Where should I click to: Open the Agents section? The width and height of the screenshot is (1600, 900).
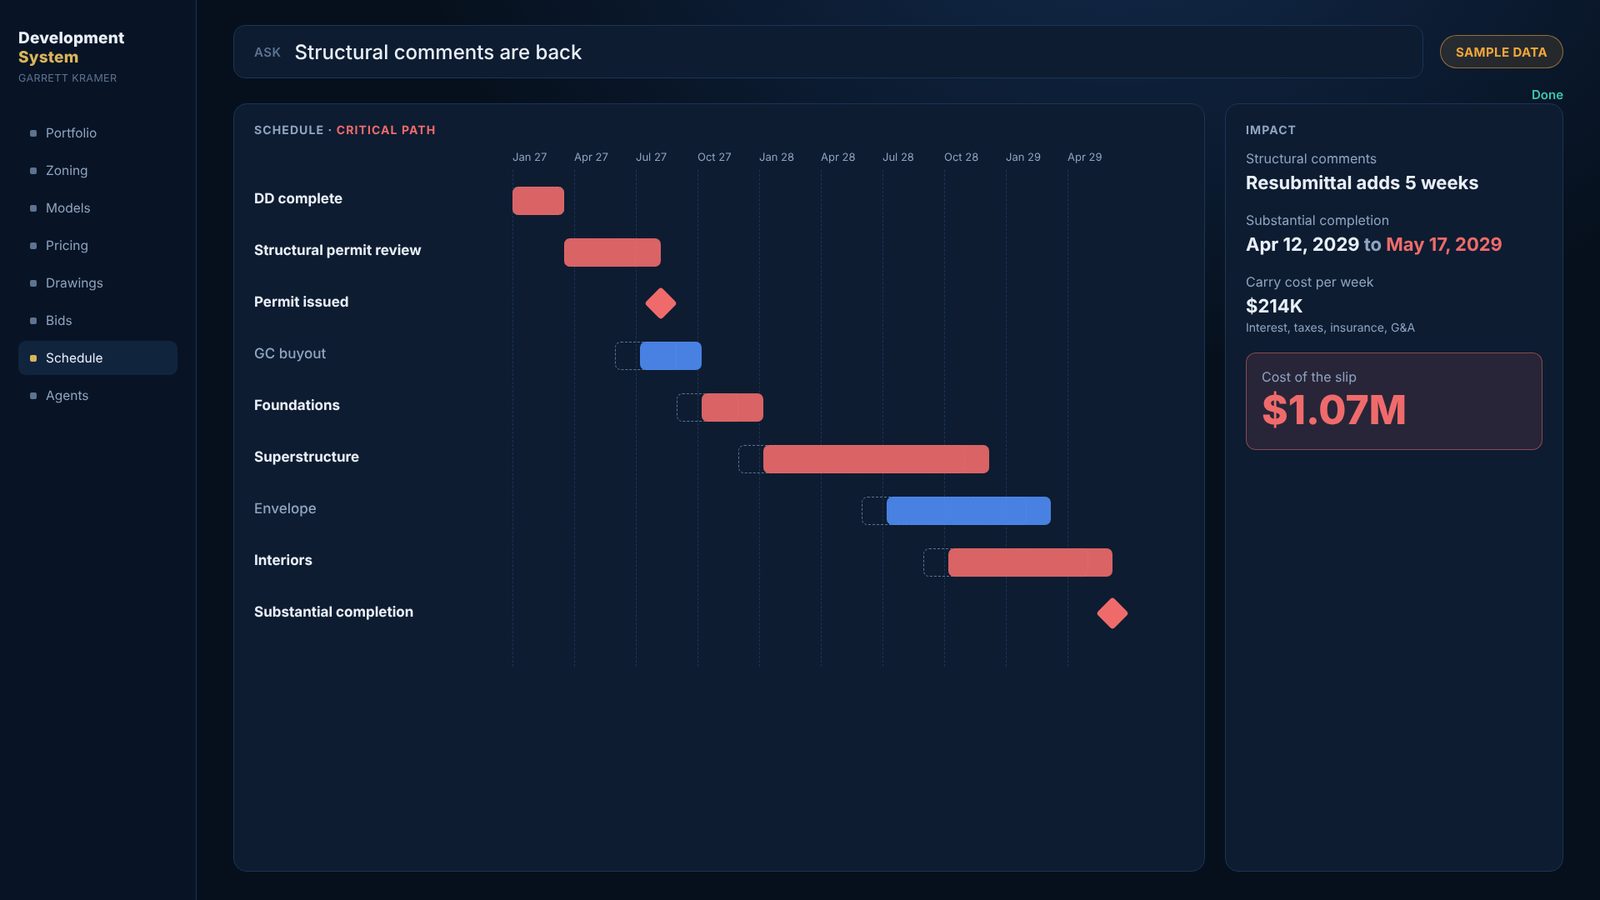click(x=97, y=396)
